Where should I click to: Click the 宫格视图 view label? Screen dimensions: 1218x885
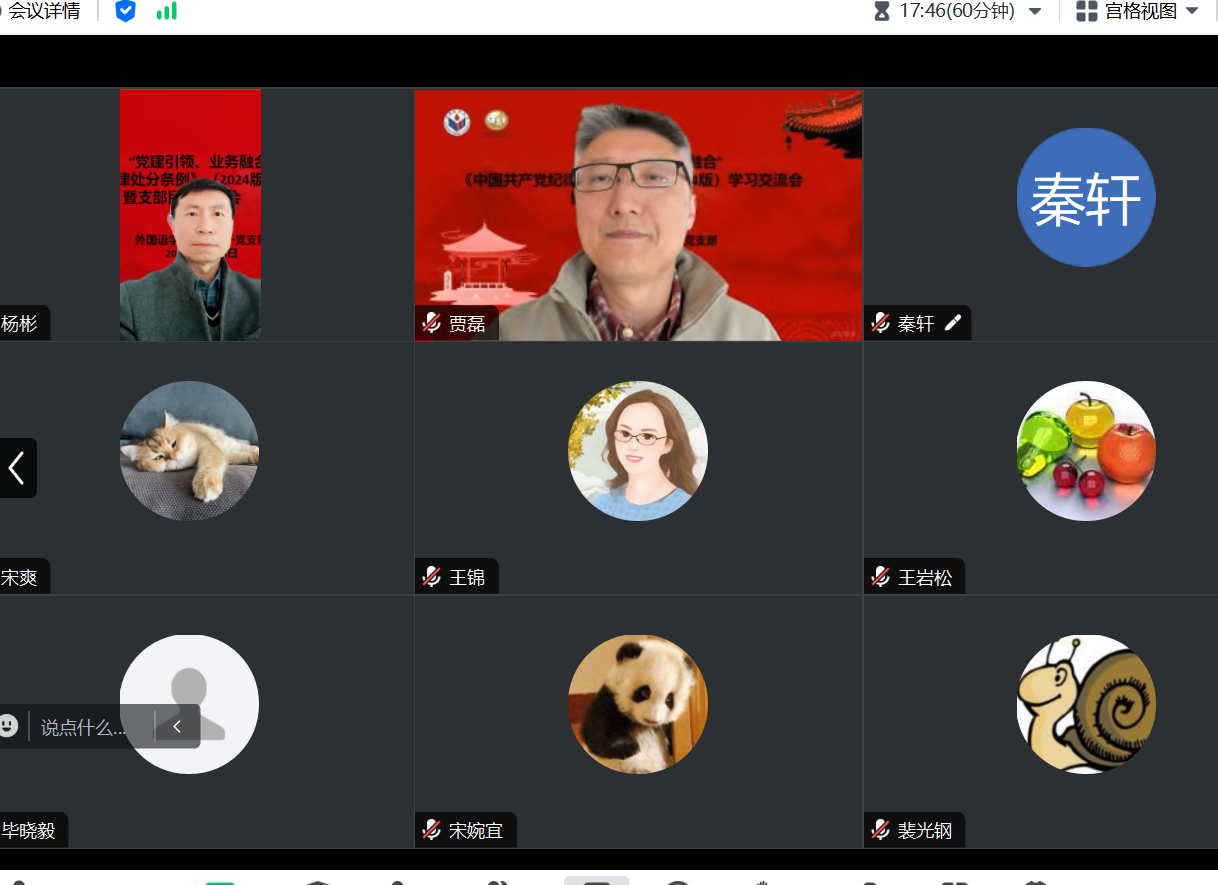point(1140,12)
